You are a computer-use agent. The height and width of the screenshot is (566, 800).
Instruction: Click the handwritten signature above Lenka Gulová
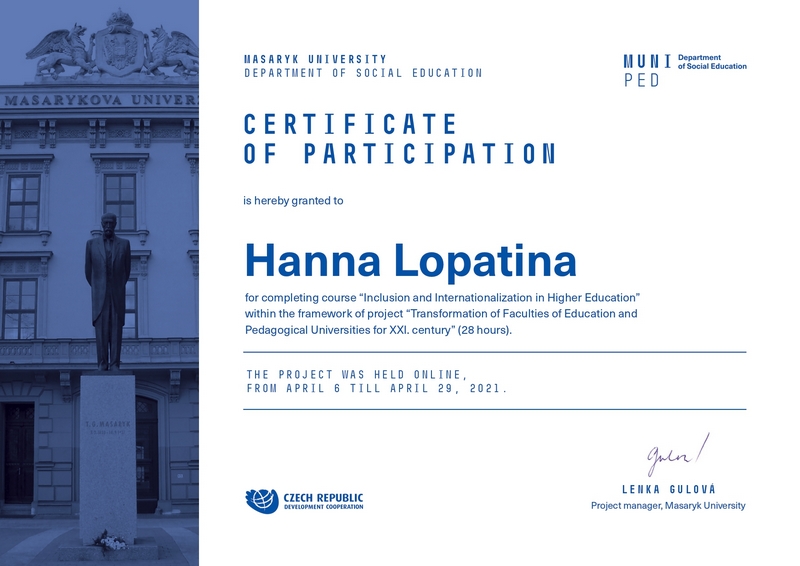(x=679, y=454)
